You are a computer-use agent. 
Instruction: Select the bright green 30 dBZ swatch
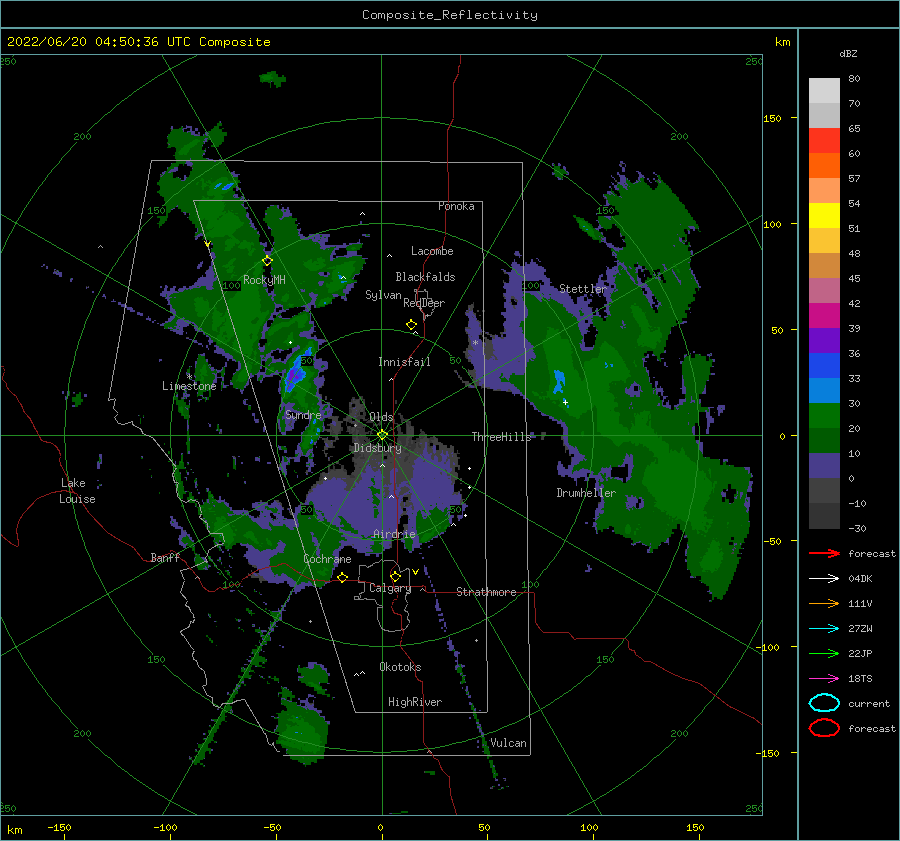pyautogui.click(x=824, y=415)
